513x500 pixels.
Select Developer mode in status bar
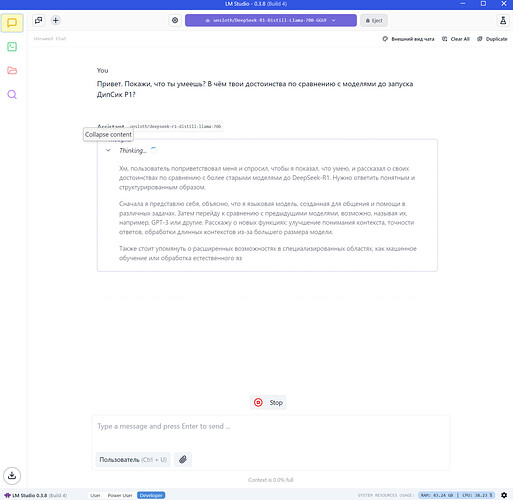tap(151, 495)
